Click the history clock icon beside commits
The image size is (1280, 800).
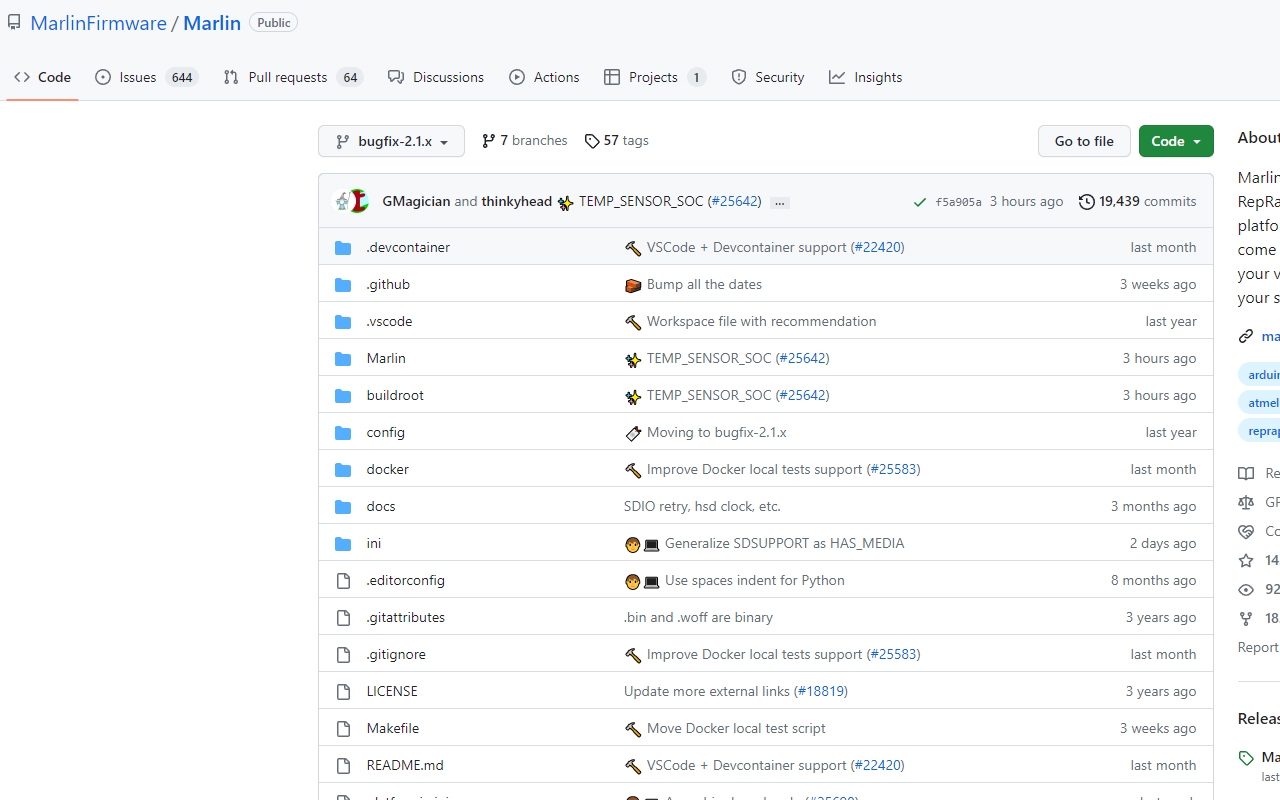click(1086, 202)
